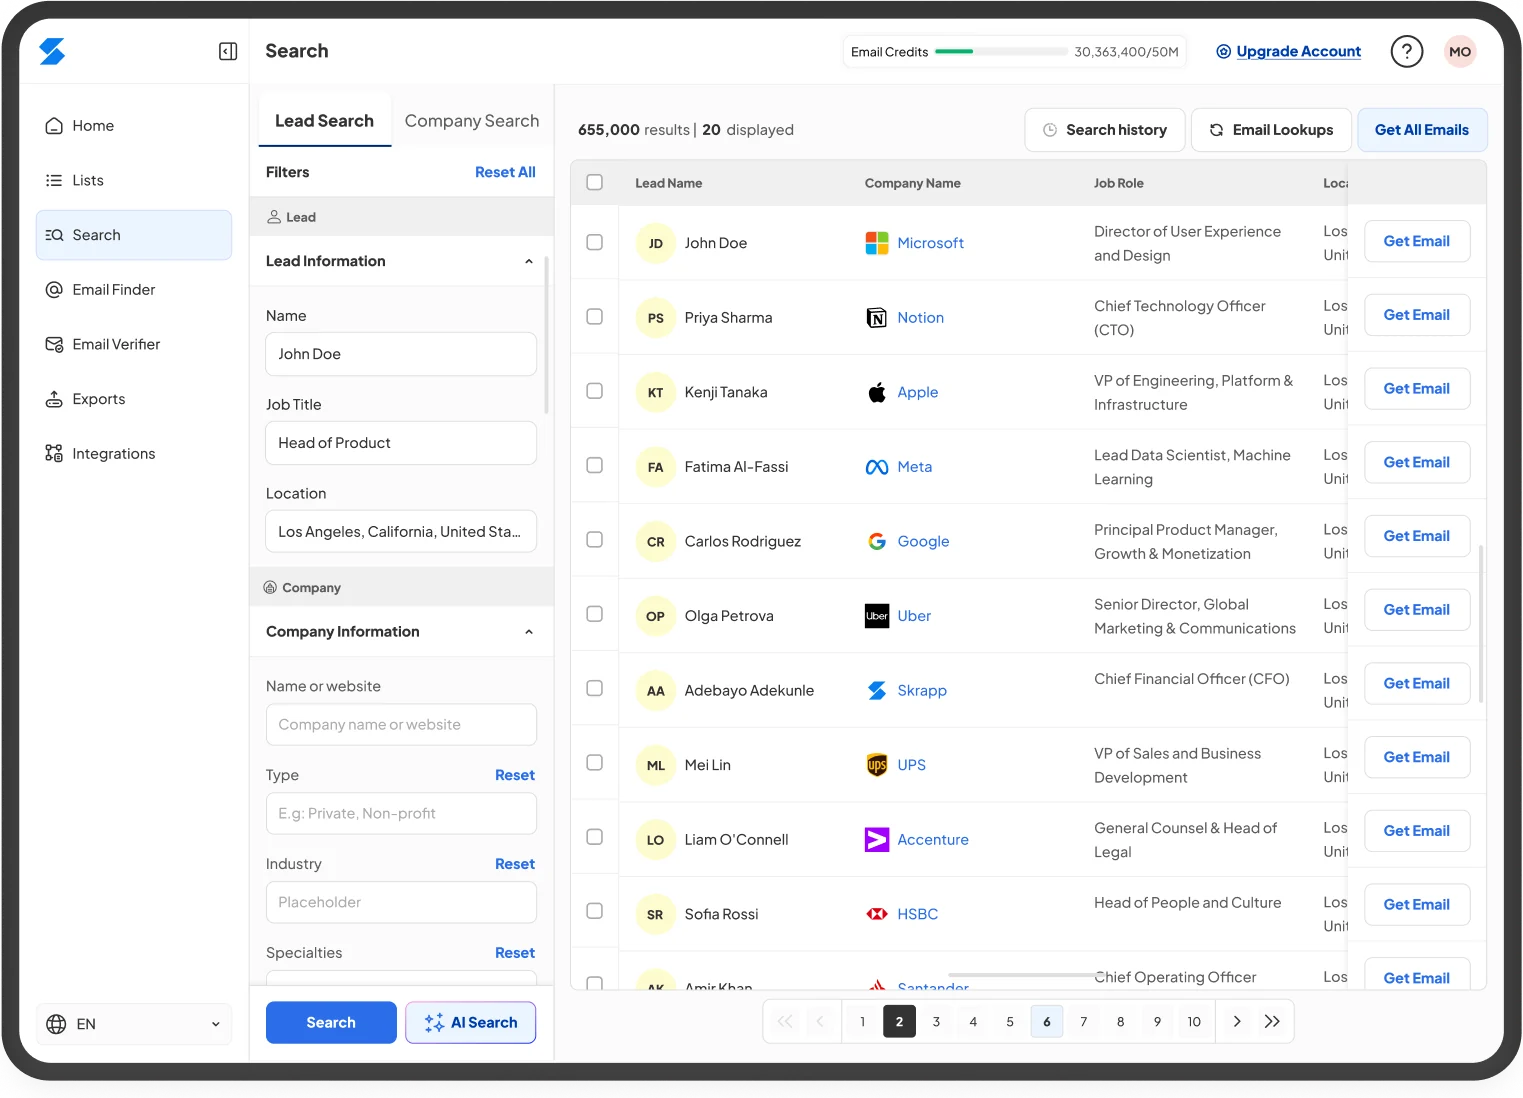Screen dimensions: 1523x1098
Task: Click the Microsoft company logo
Action: point(877,243)
